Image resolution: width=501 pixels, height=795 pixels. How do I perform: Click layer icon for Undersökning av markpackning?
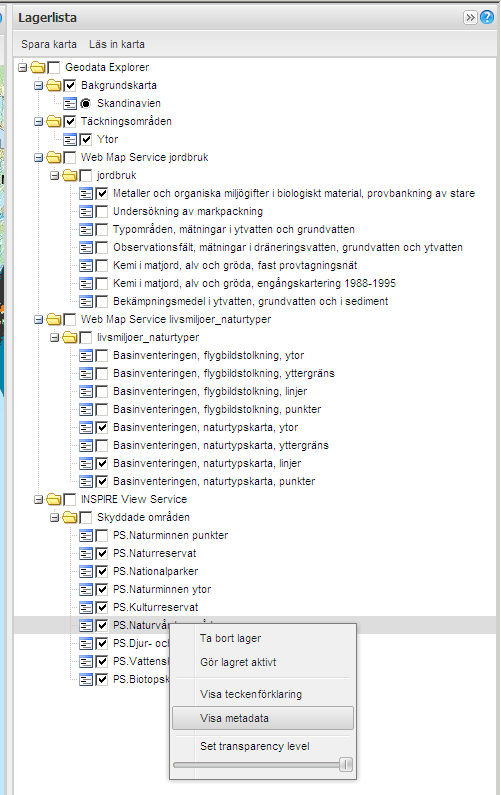(86, 211)
